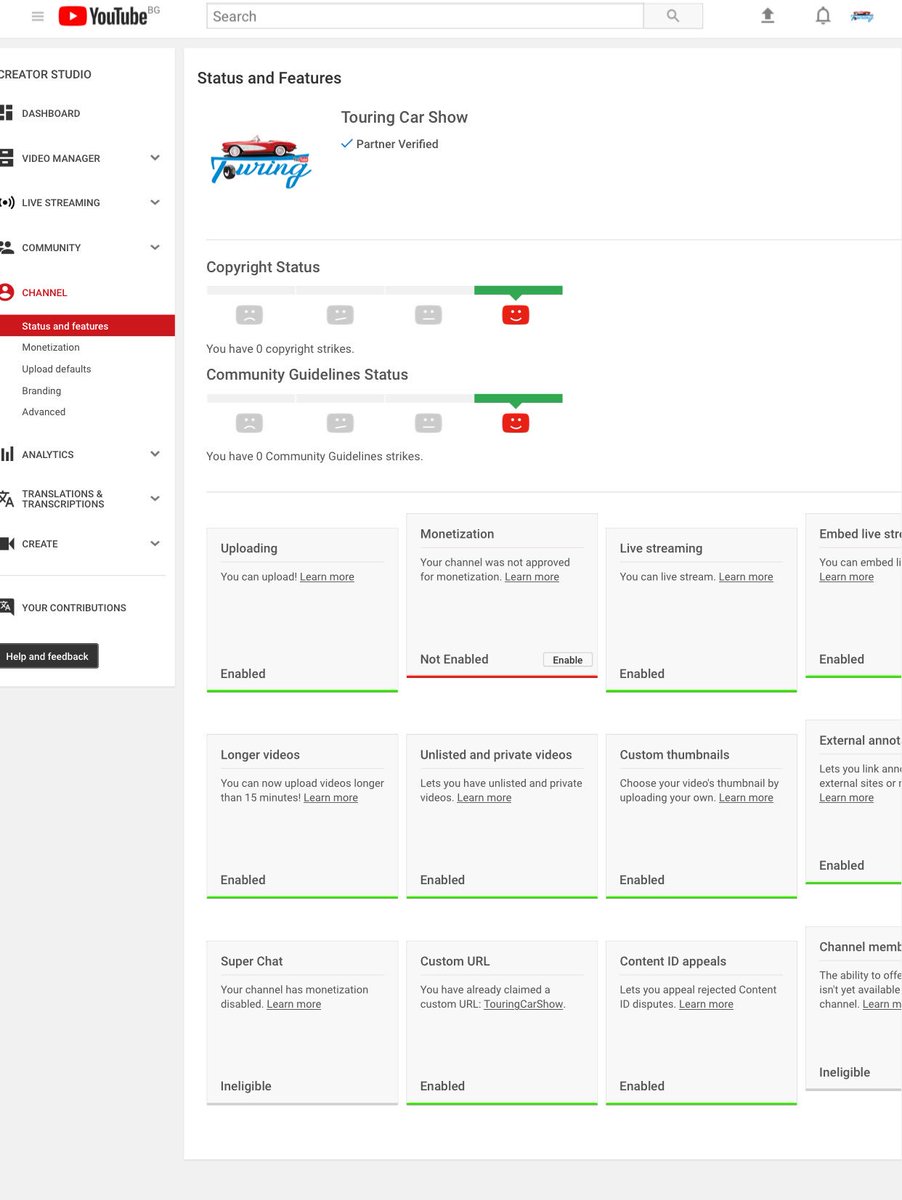Enable monetization with the Enable button

tap(568, 660)
